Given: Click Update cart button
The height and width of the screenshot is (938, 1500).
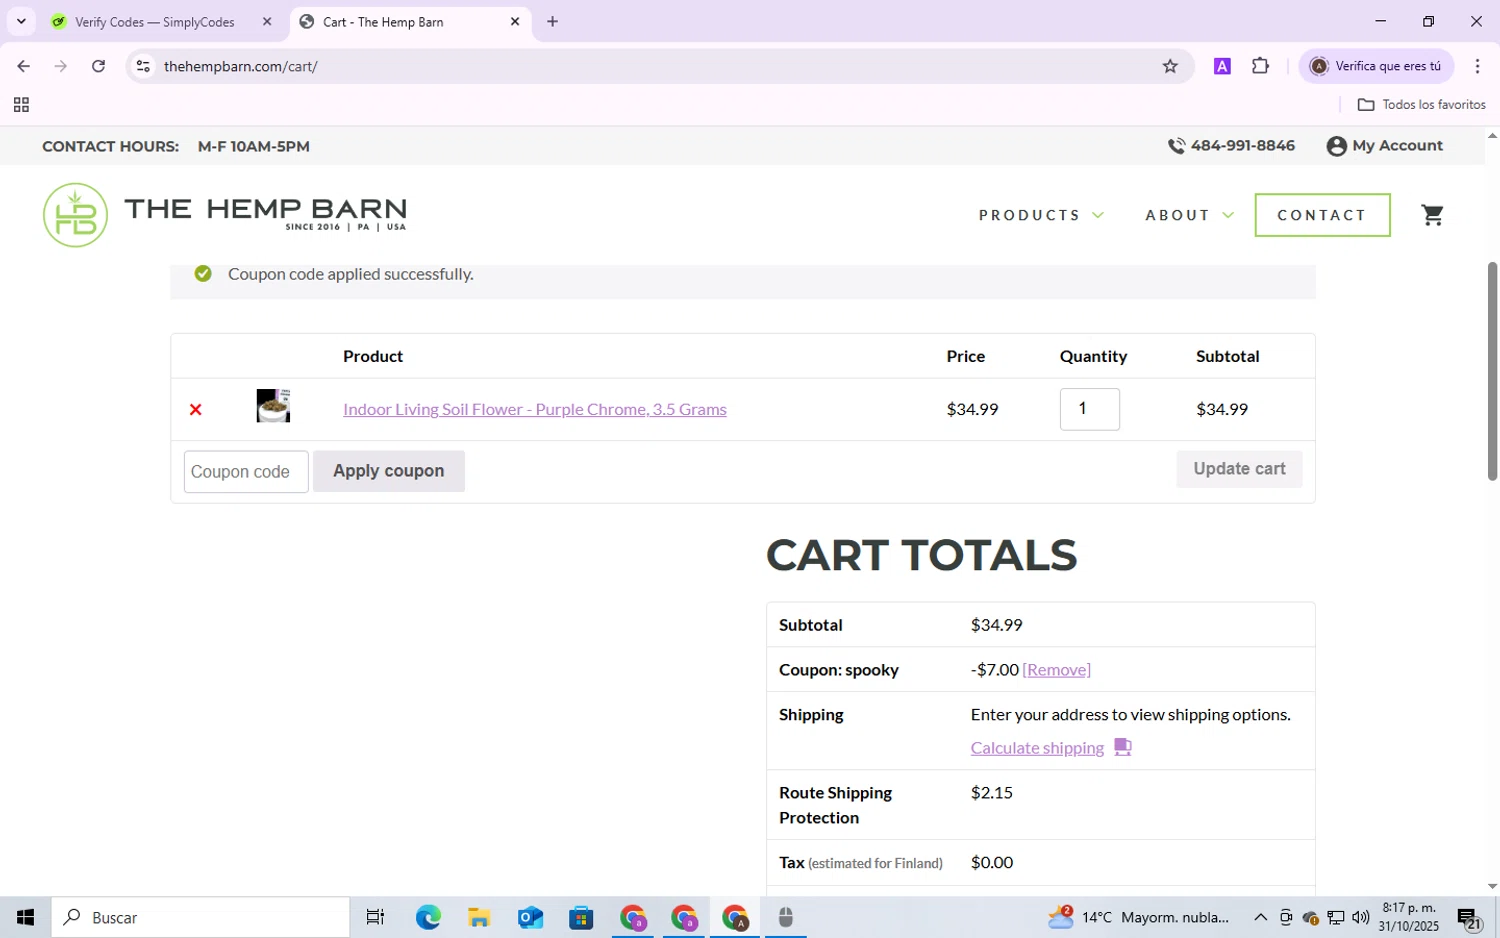Looking at the screenshot, I should pyautogui.click(x=1239, y=469).
